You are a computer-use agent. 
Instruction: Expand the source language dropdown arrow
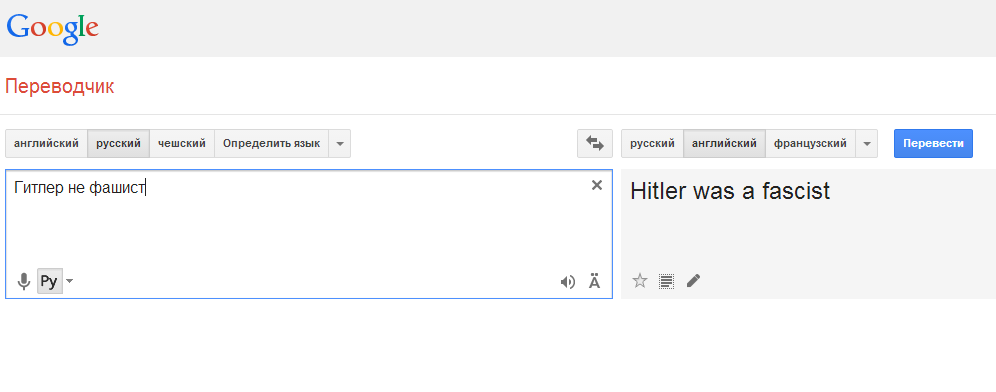340,144
